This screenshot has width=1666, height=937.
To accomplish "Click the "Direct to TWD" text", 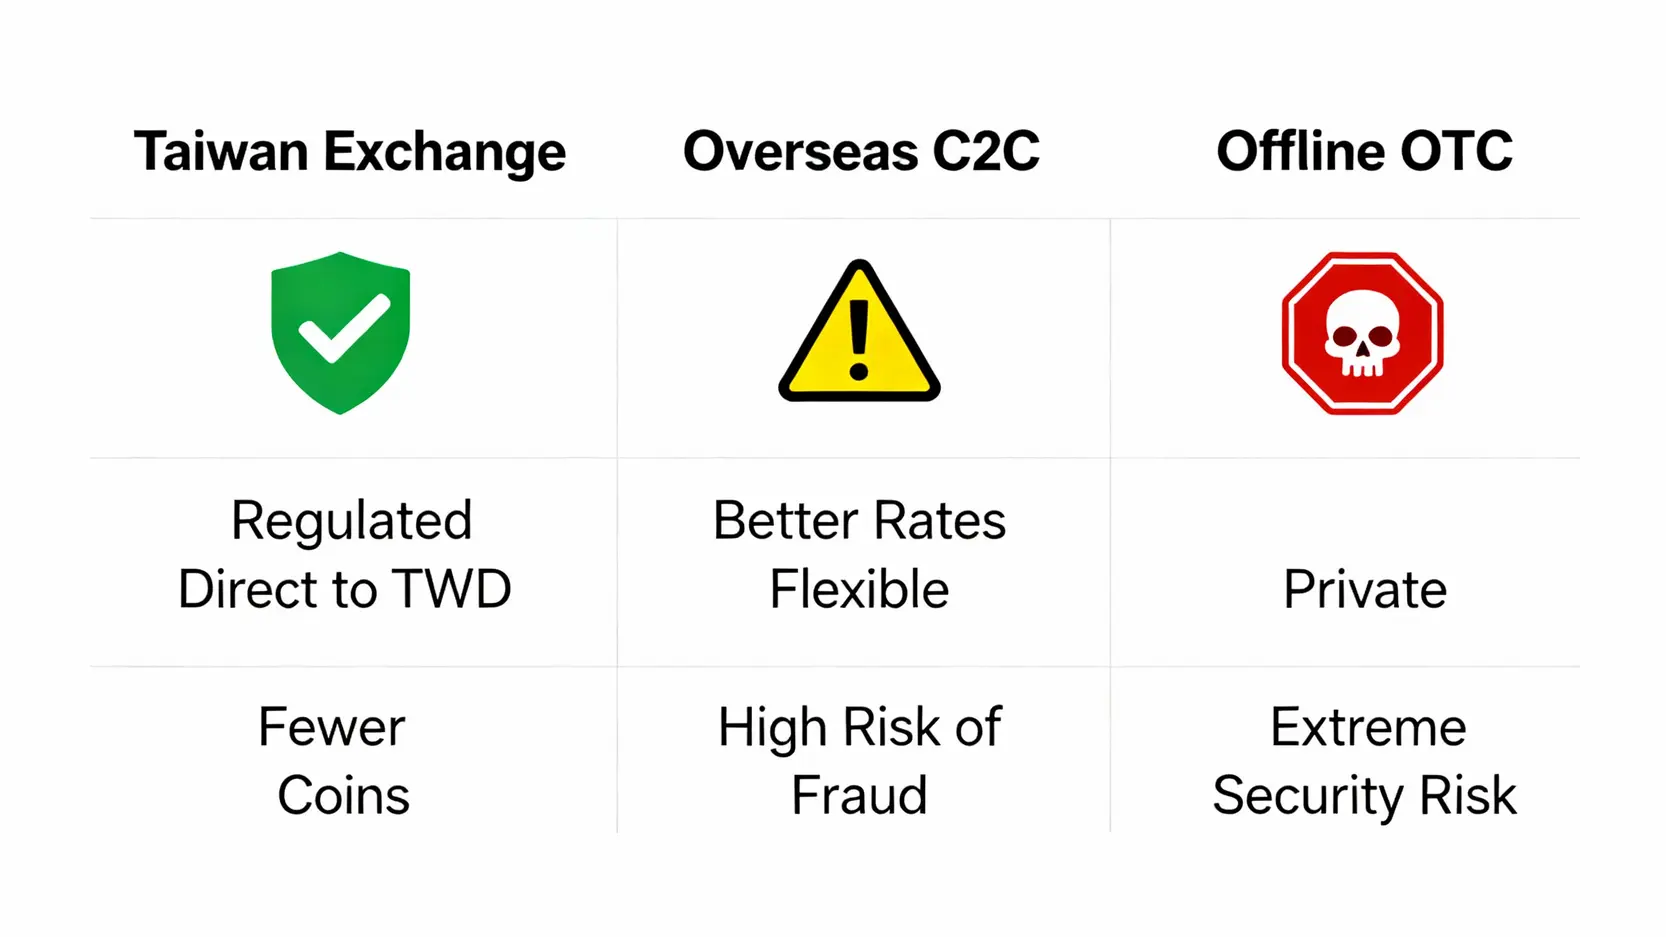I will point(345,589).
